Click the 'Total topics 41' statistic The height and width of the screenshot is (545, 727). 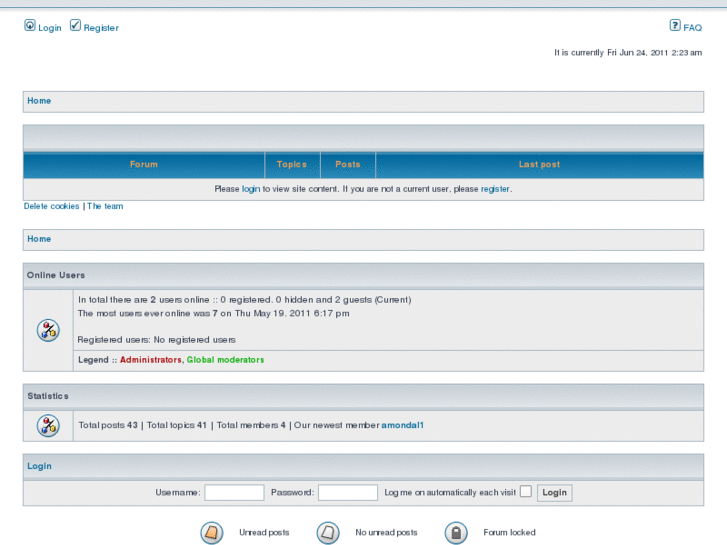click(177, 425)
